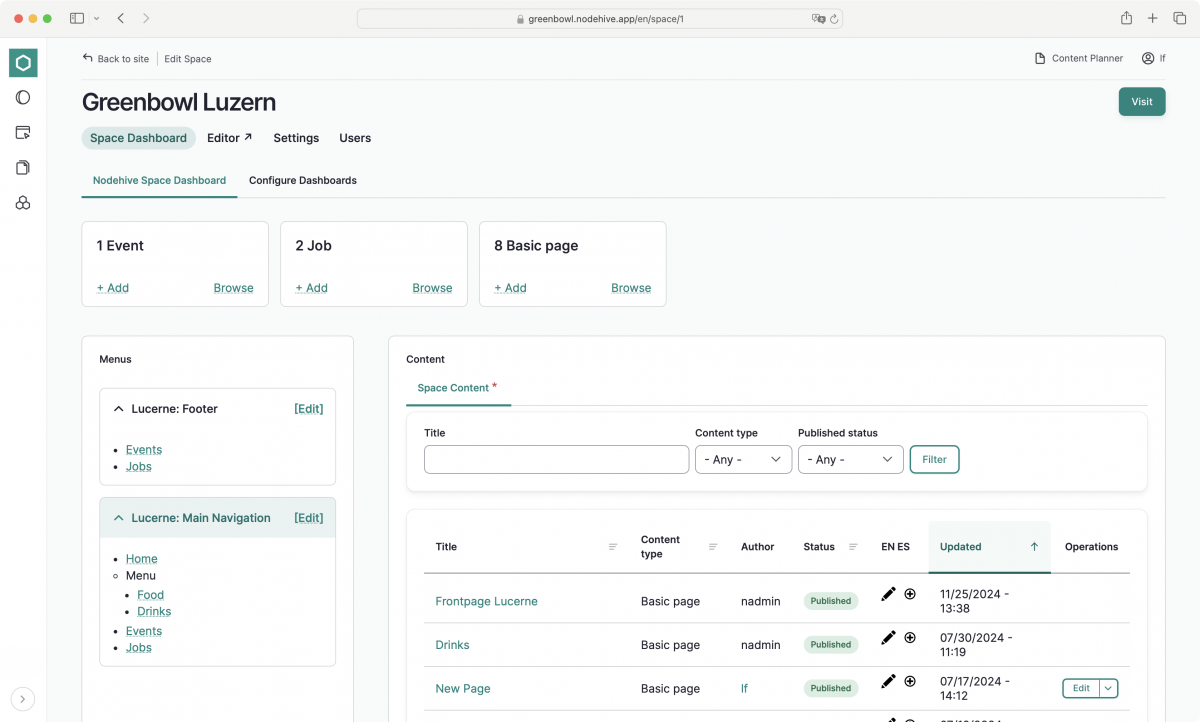Image resolution: width=1200 pixels, height=722 pixels.
Task: Add a new Event from the Event card
Action: click(x=113, y=288)
